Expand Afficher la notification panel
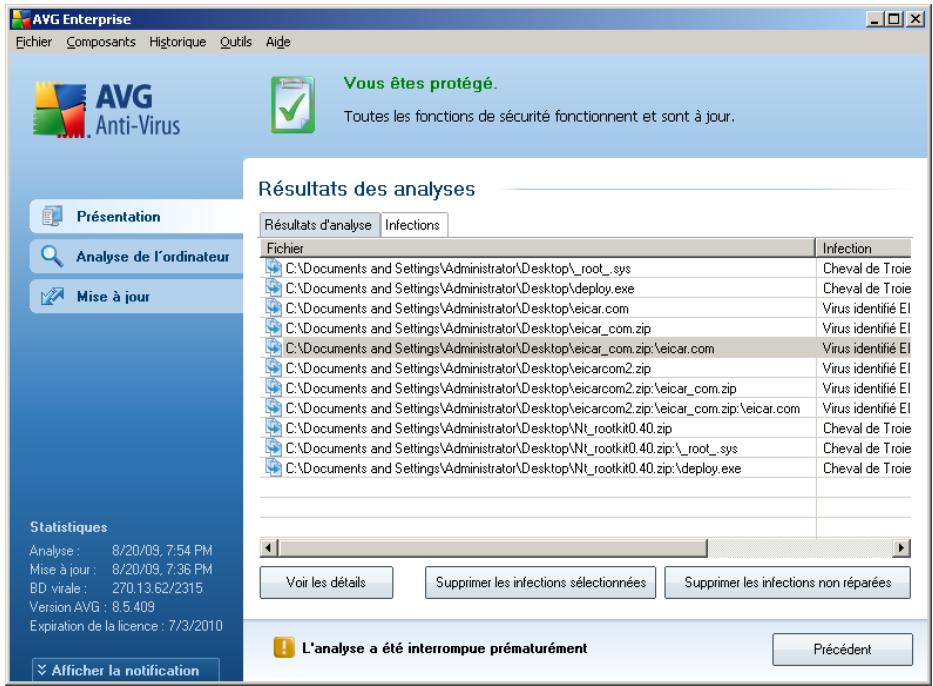933x686 pixels. point(126,670)
